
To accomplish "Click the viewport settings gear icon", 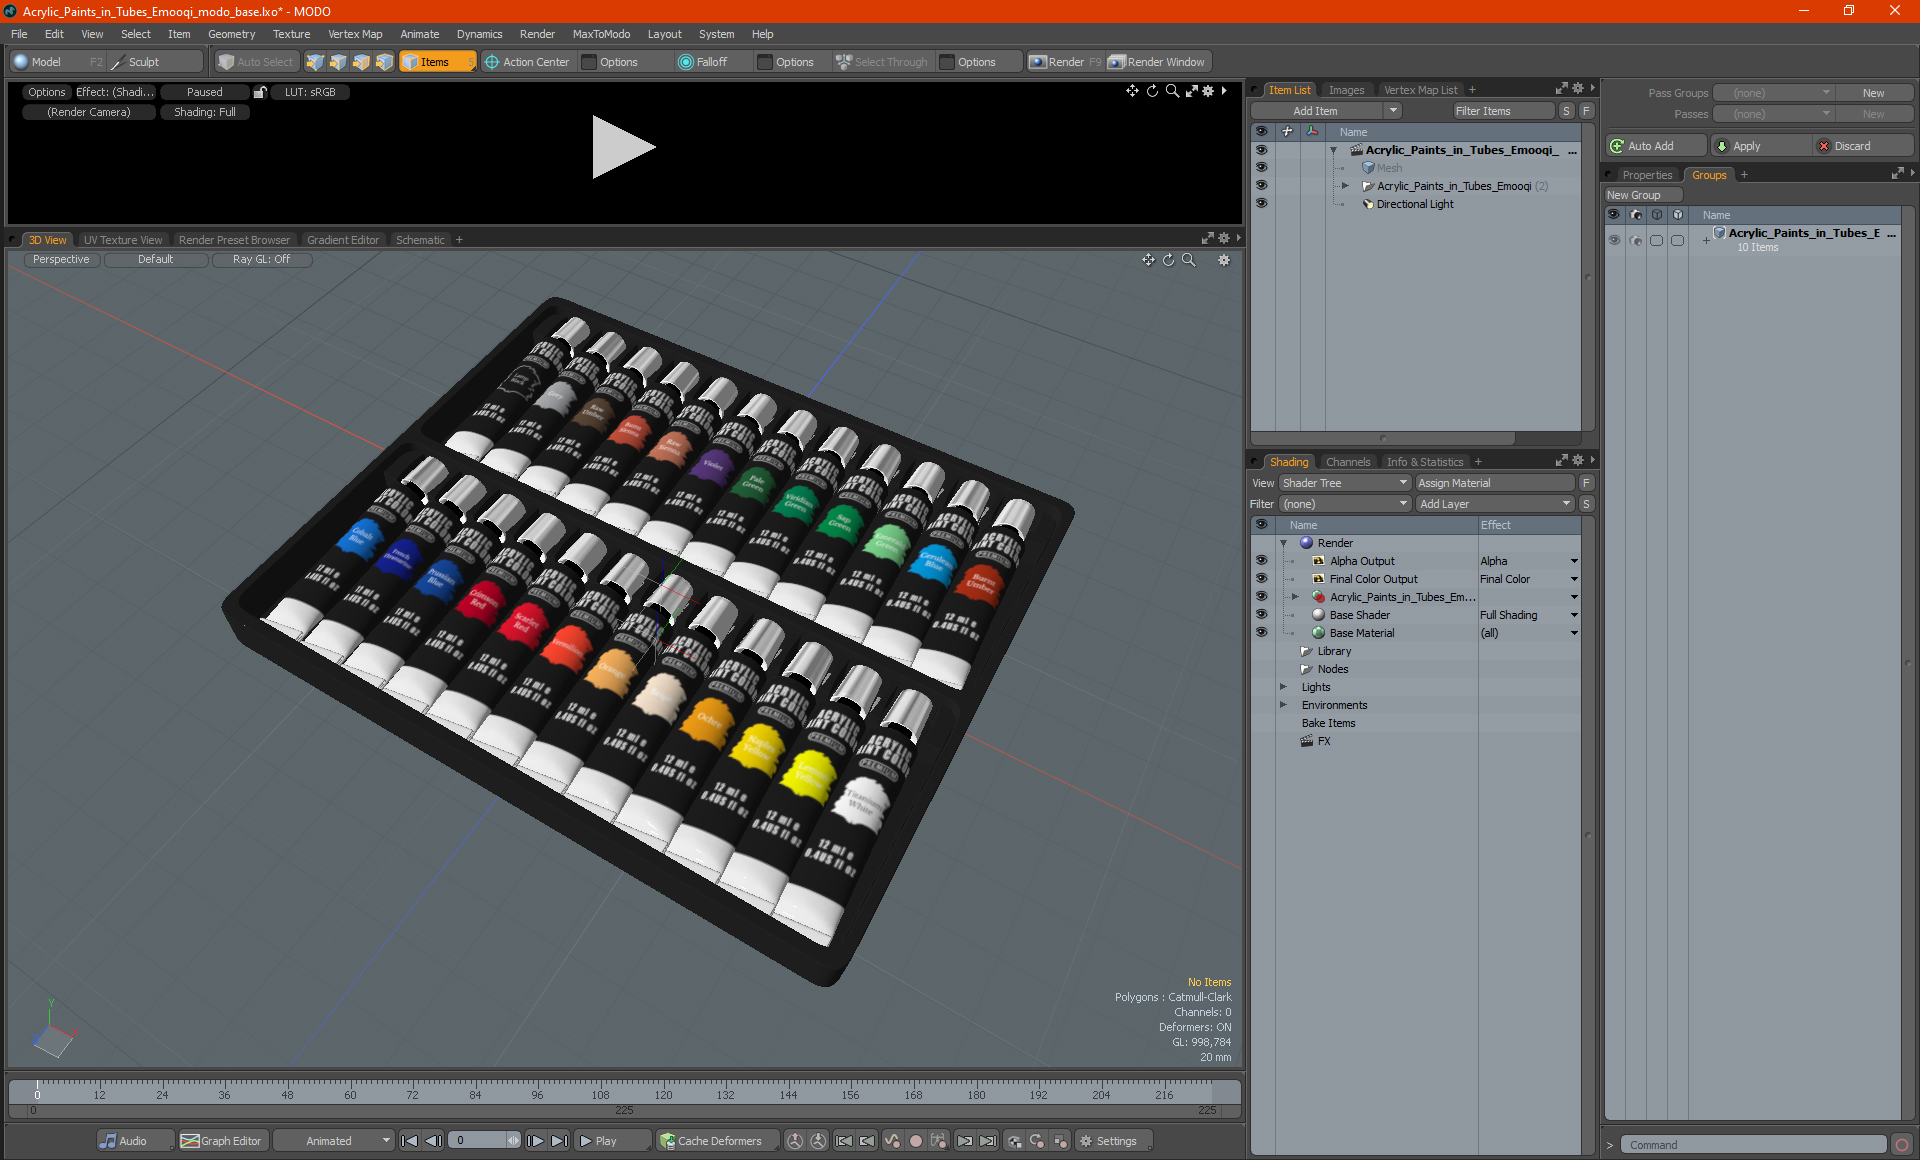I will 1225,259.
